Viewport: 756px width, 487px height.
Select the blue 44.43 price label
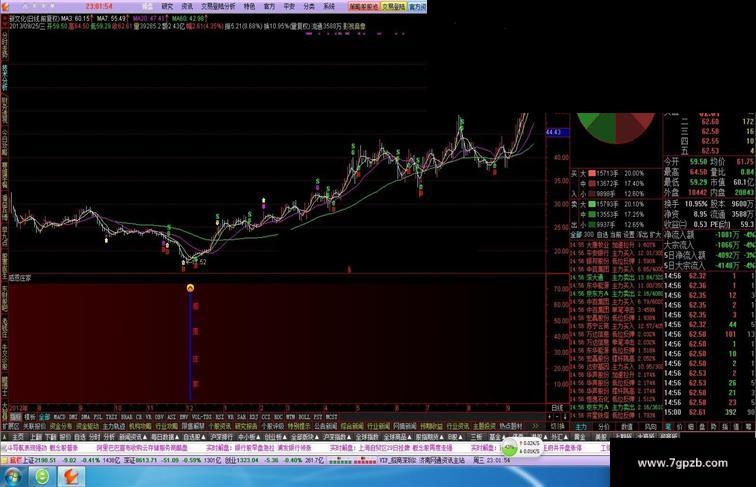(x=557, y=132)
